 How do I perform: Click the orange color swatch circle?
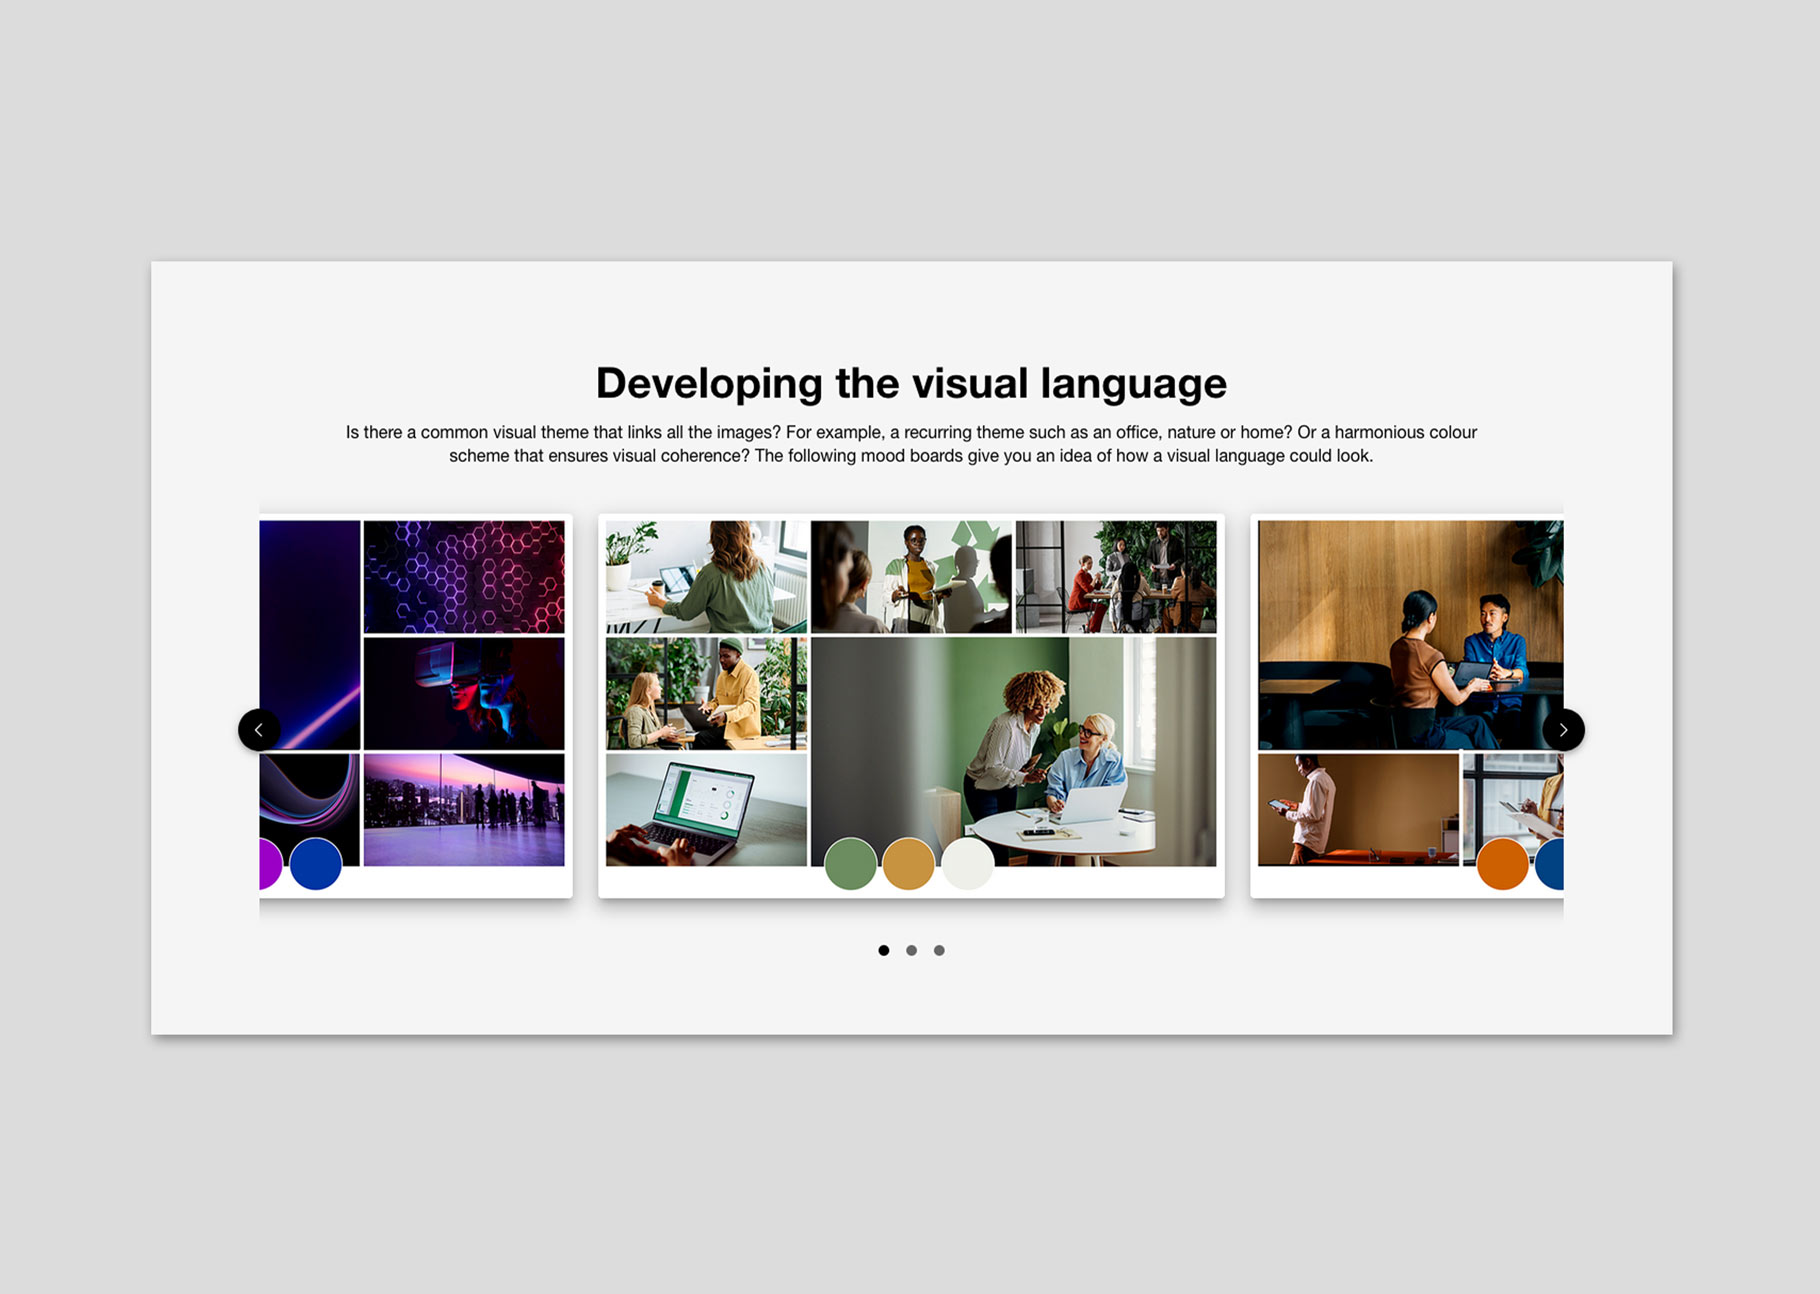[1502, 864]
